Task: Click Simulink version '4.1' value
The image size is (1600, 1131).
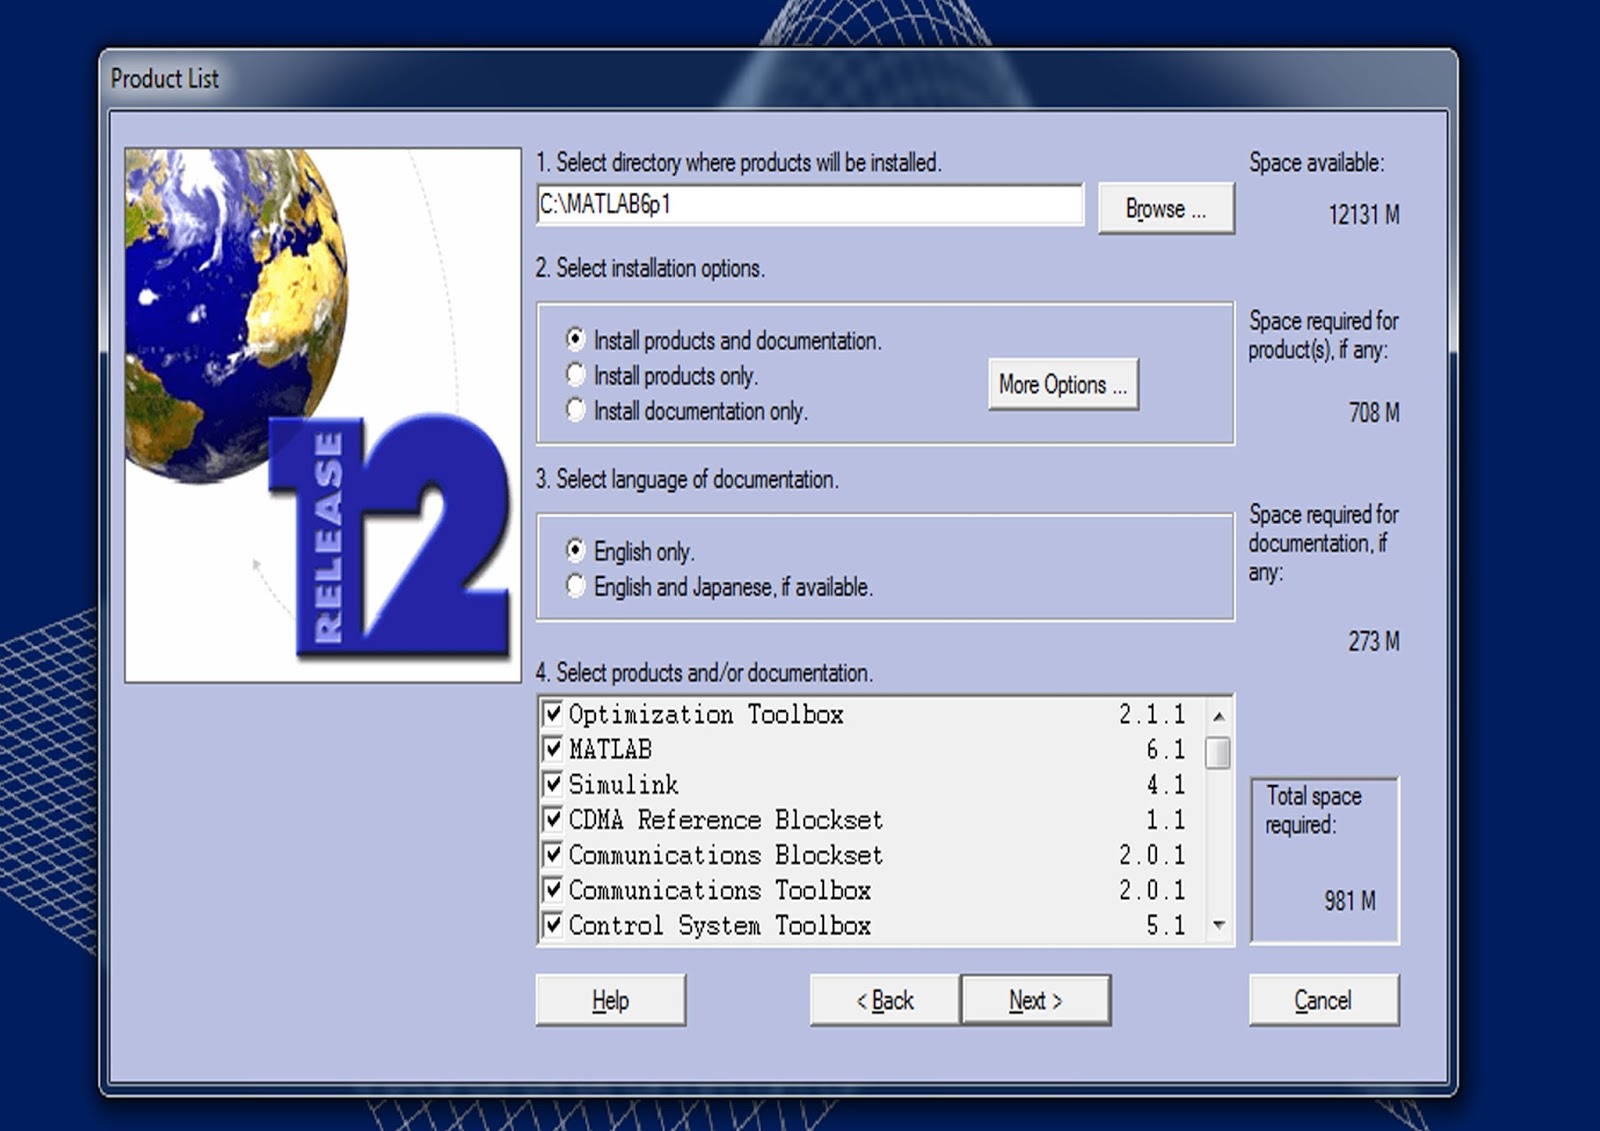Action: point(1166,784)
